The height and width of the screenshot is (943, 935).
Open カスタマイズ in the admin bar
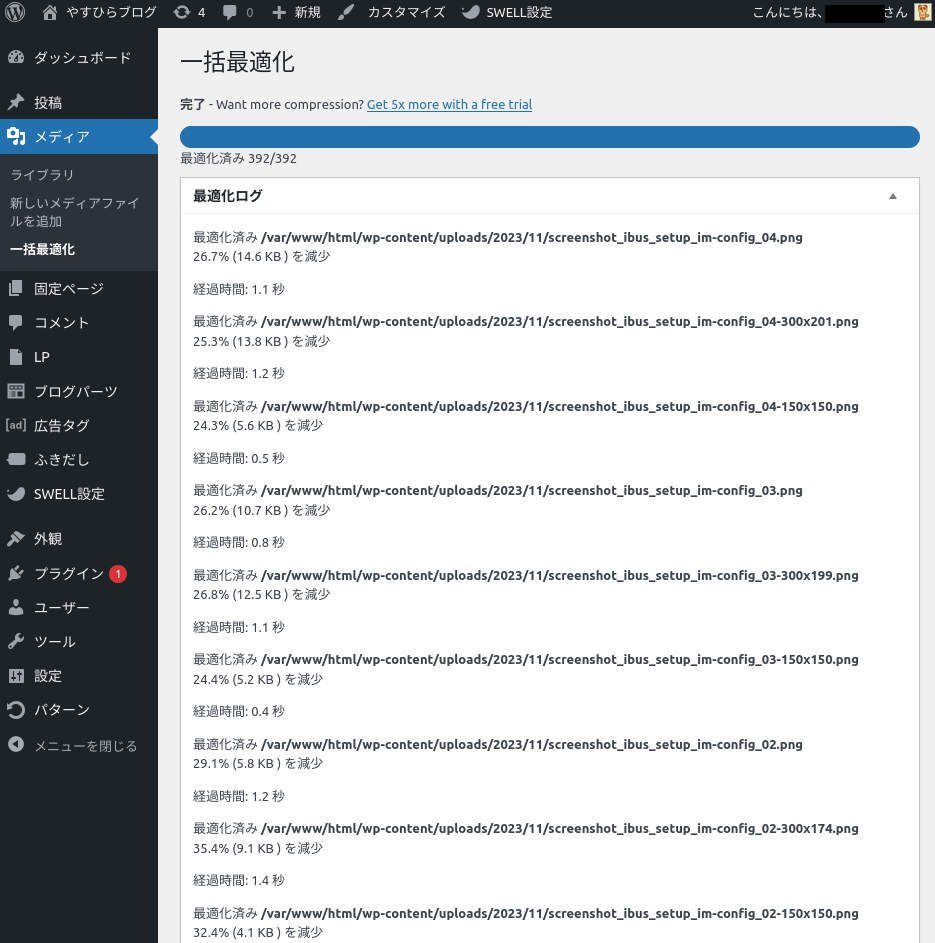(x=394, y=13)
